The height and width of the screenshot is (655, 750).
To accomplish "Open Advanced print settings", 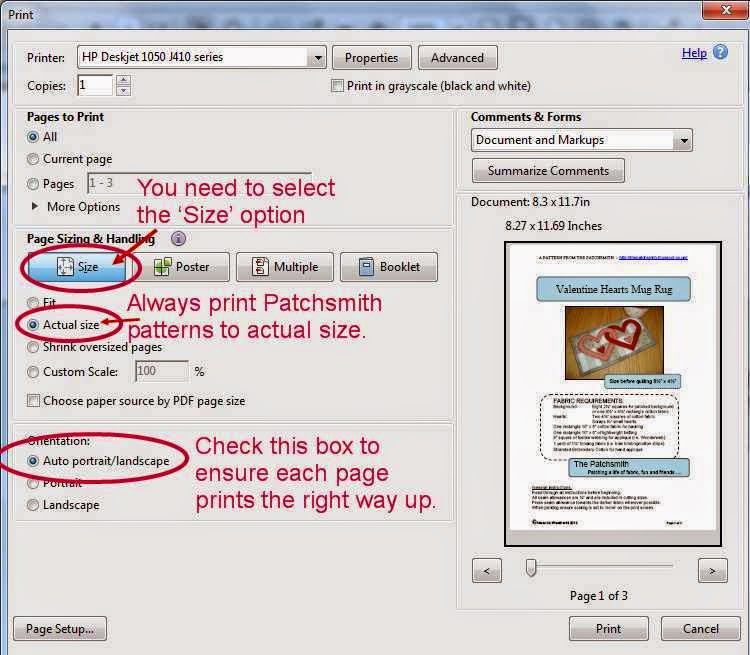I will [x=458, y=58].
